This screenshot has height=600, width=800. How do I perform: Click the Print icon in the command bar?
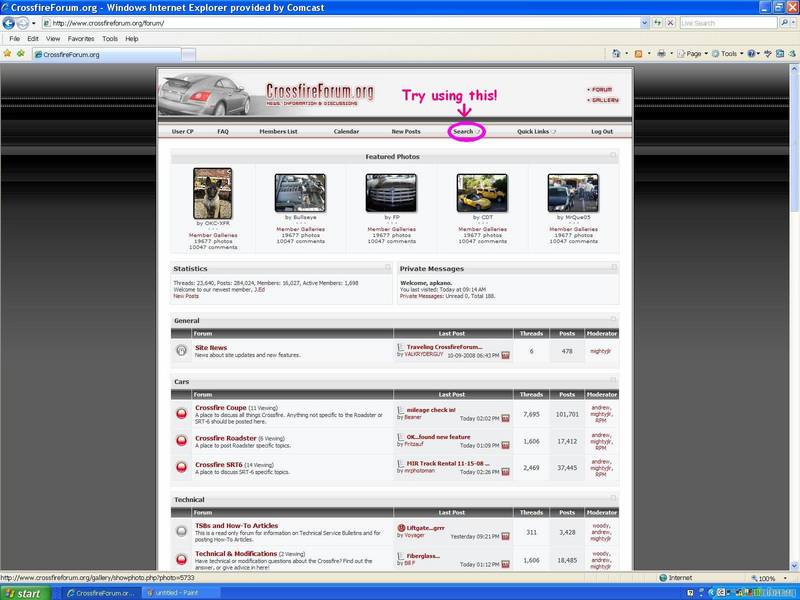click(x=662, y=54)
